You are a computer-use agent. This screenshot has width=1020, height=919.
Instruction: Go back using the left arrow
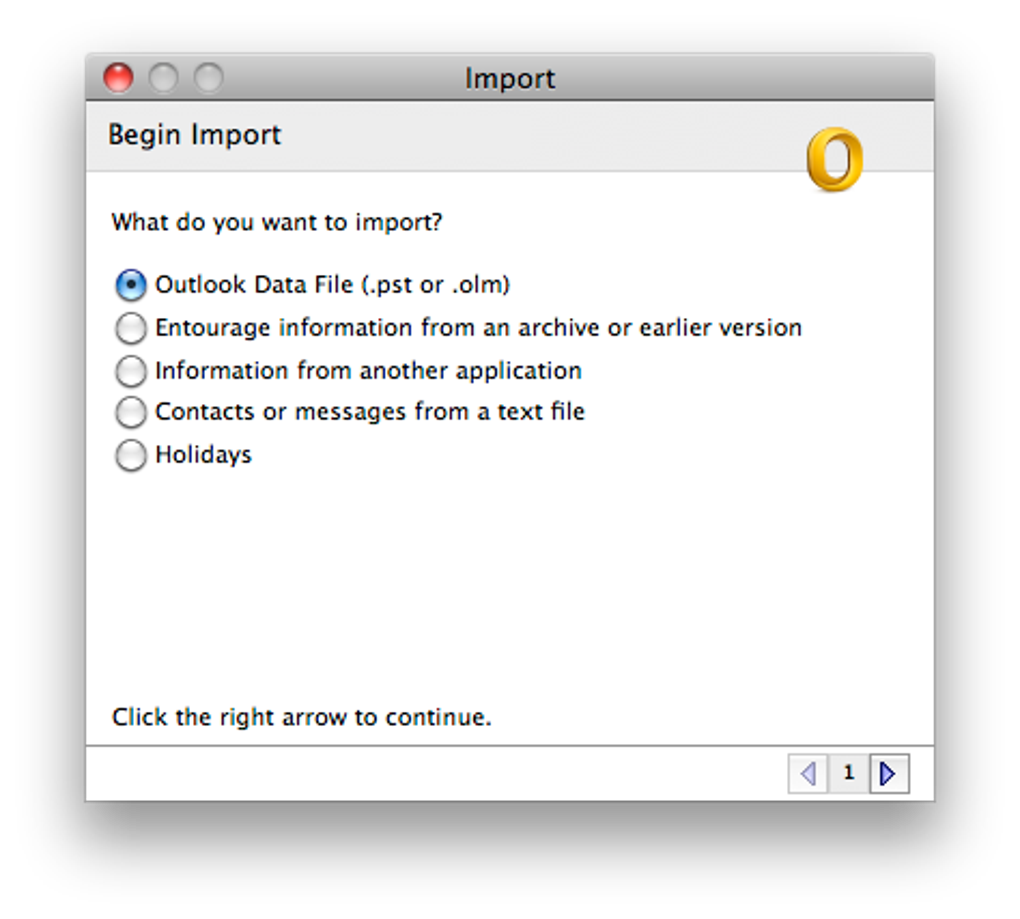pos(808,773)
